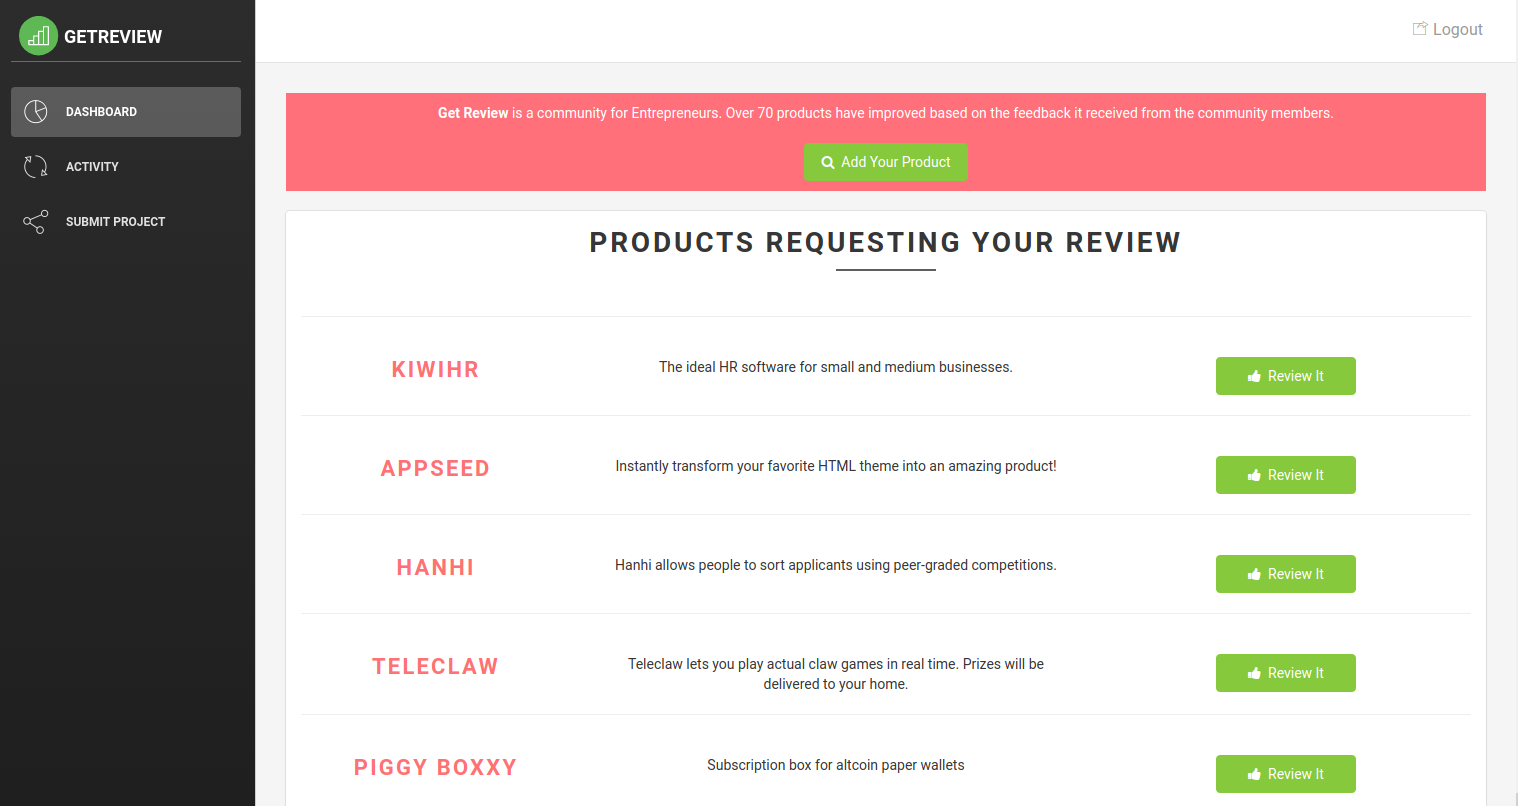Click 'Subscription box for altcoin paper wallets' text

(x=836, y=765)
